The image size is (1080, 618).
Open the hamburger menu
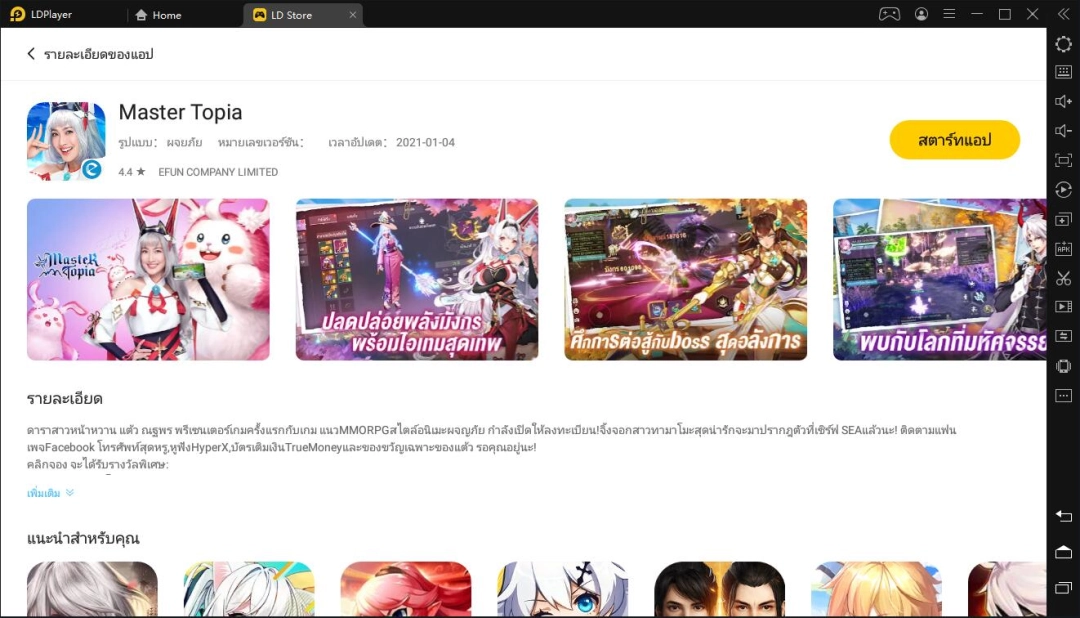click(949, 14)
